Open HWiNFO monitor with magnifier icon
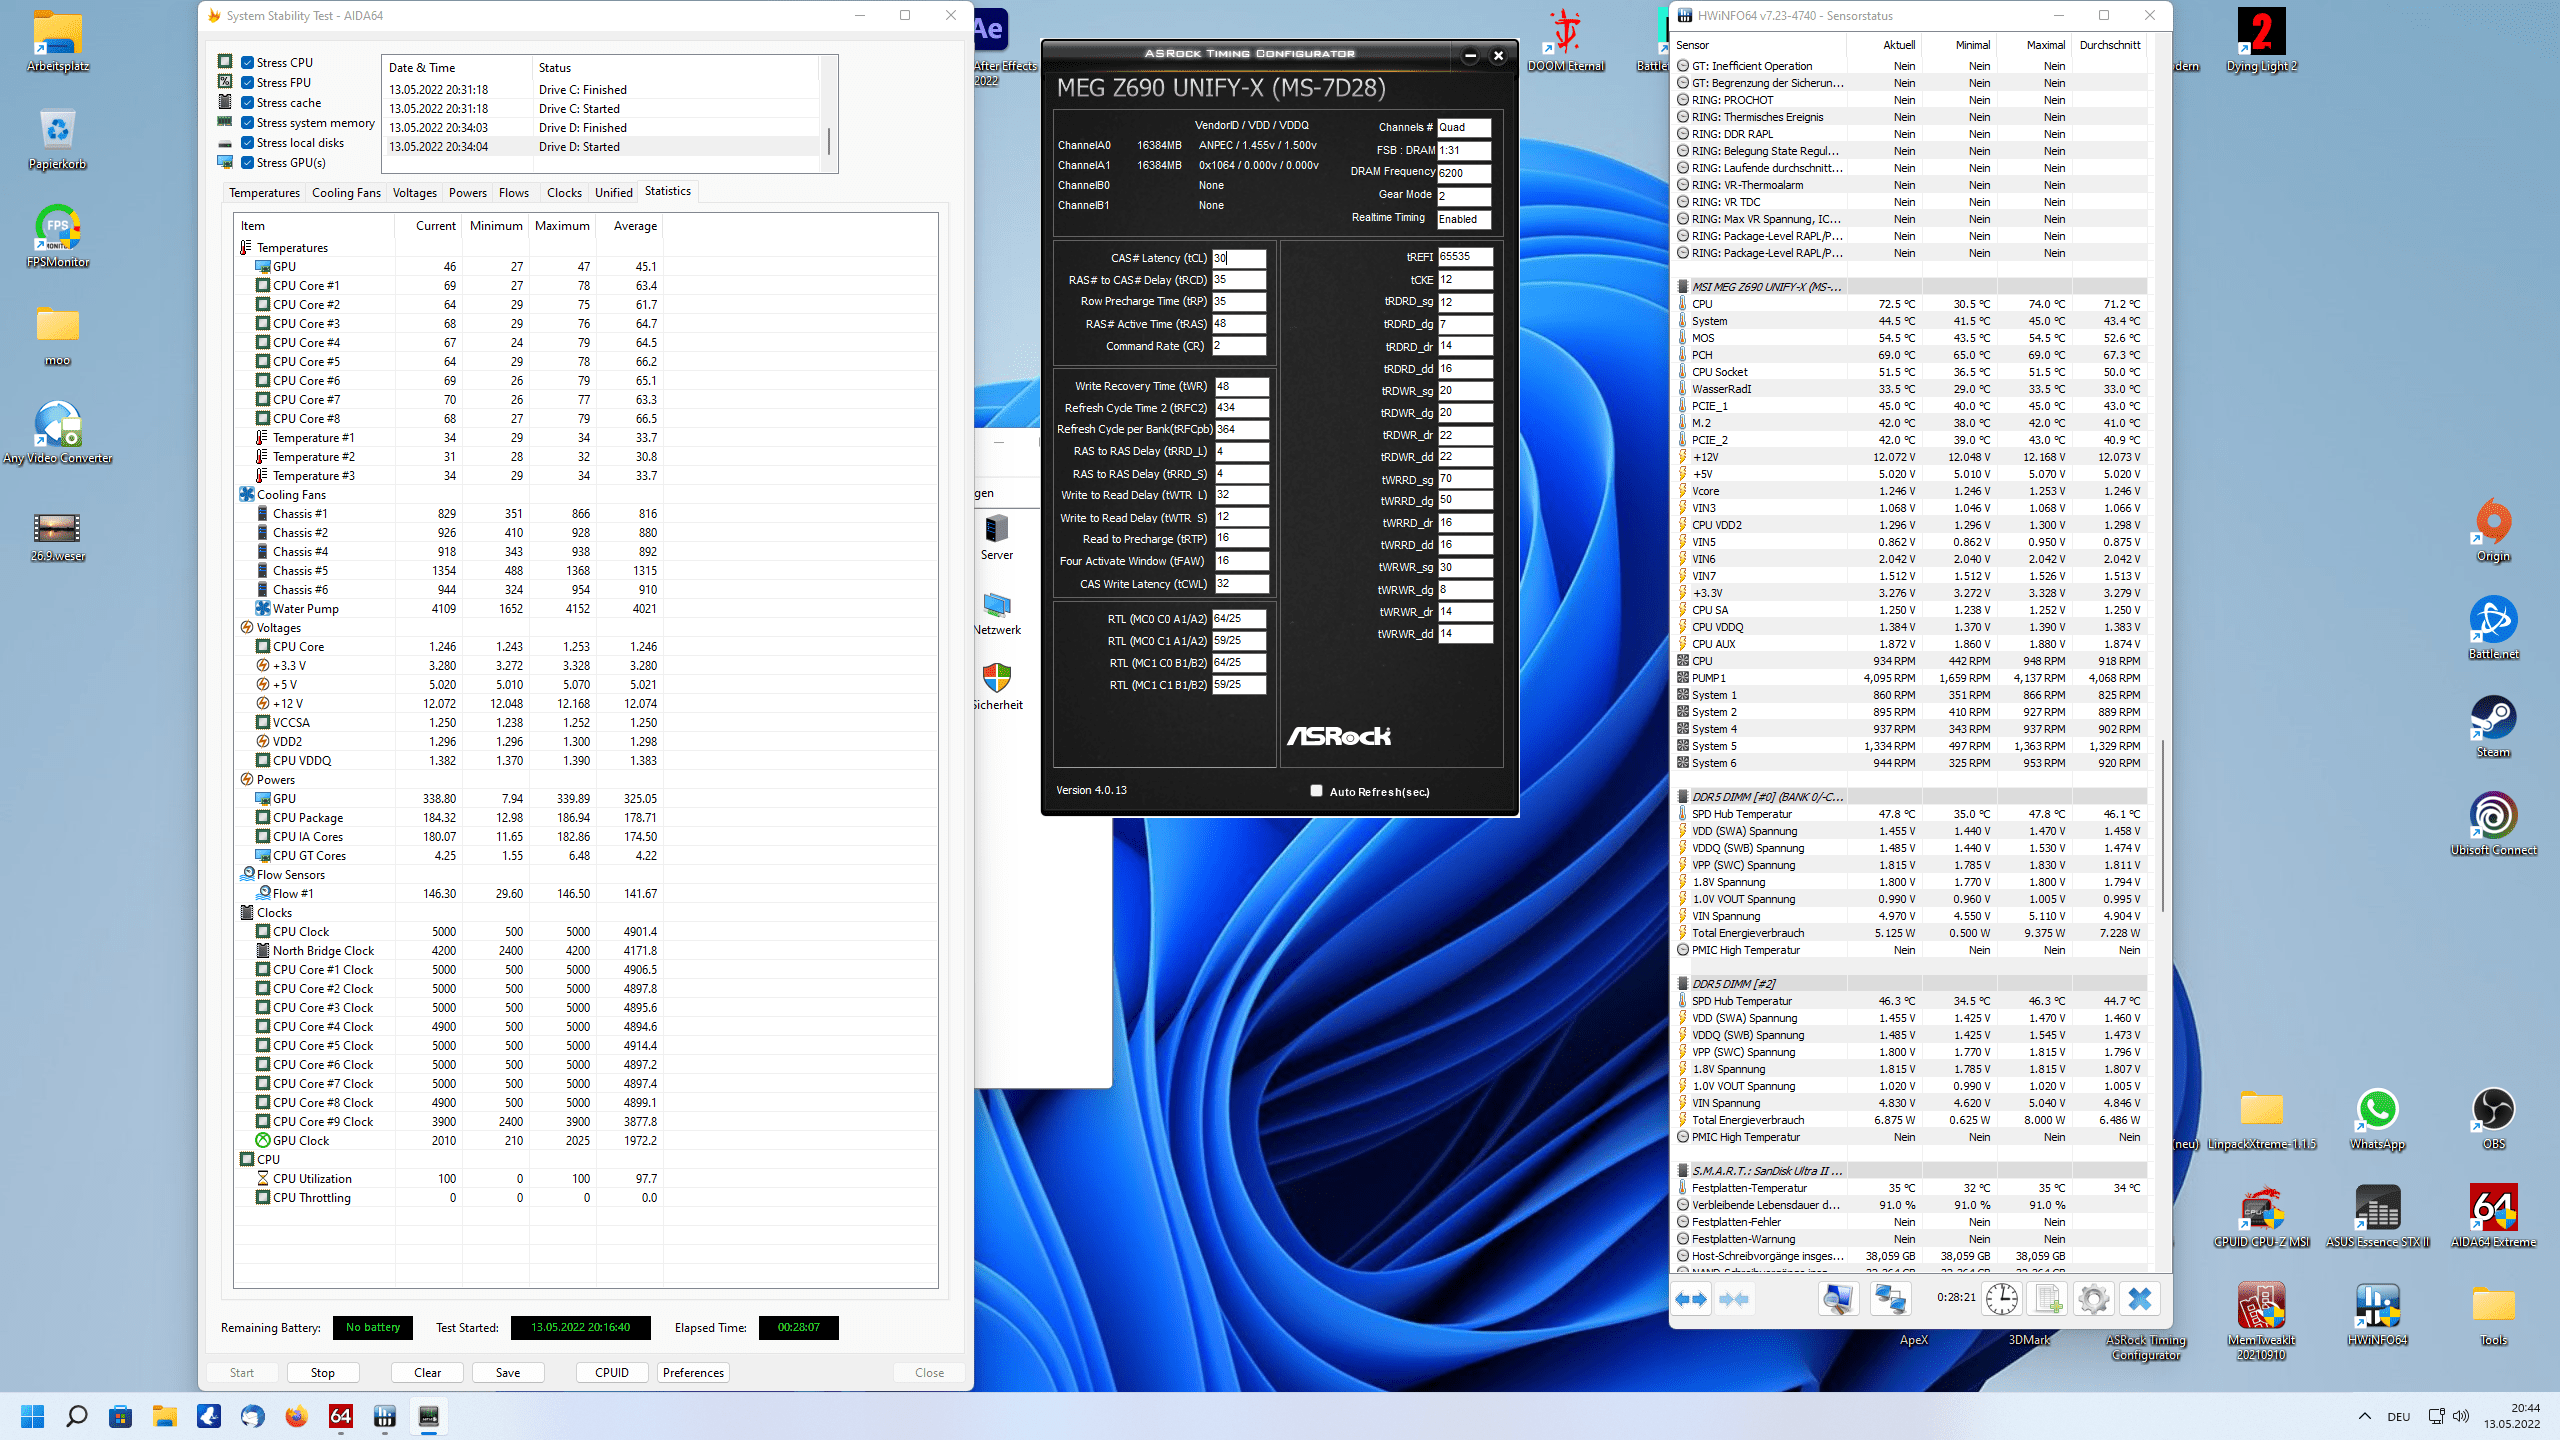2560x1440 pixels. [x=1838, y=1298]
